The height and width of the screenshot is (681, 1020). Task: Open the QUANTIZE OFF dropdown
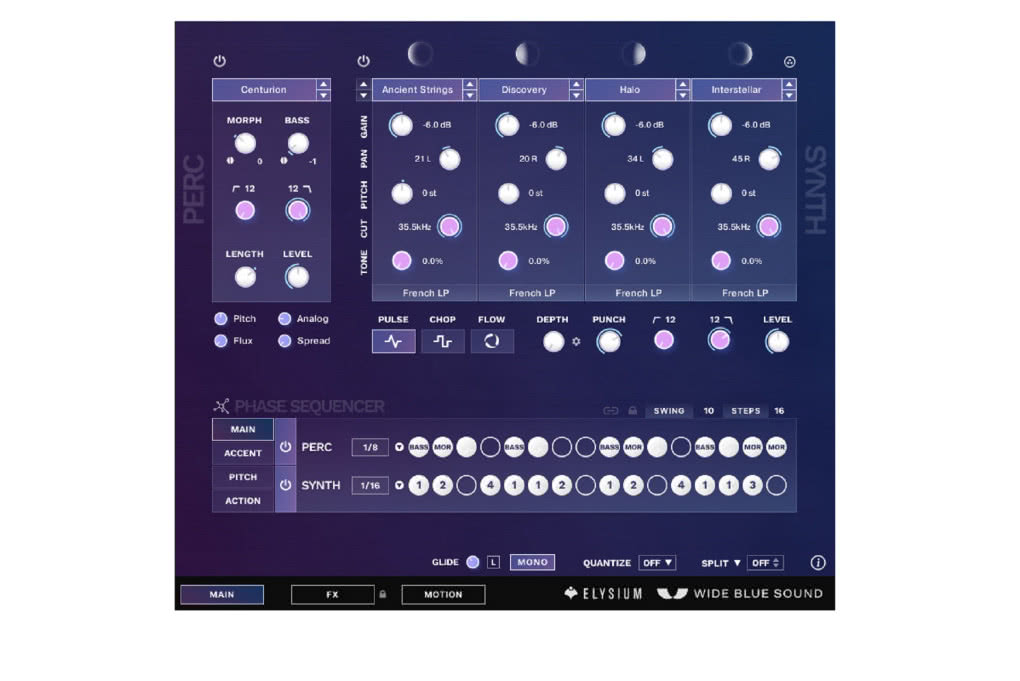[658, 563]
